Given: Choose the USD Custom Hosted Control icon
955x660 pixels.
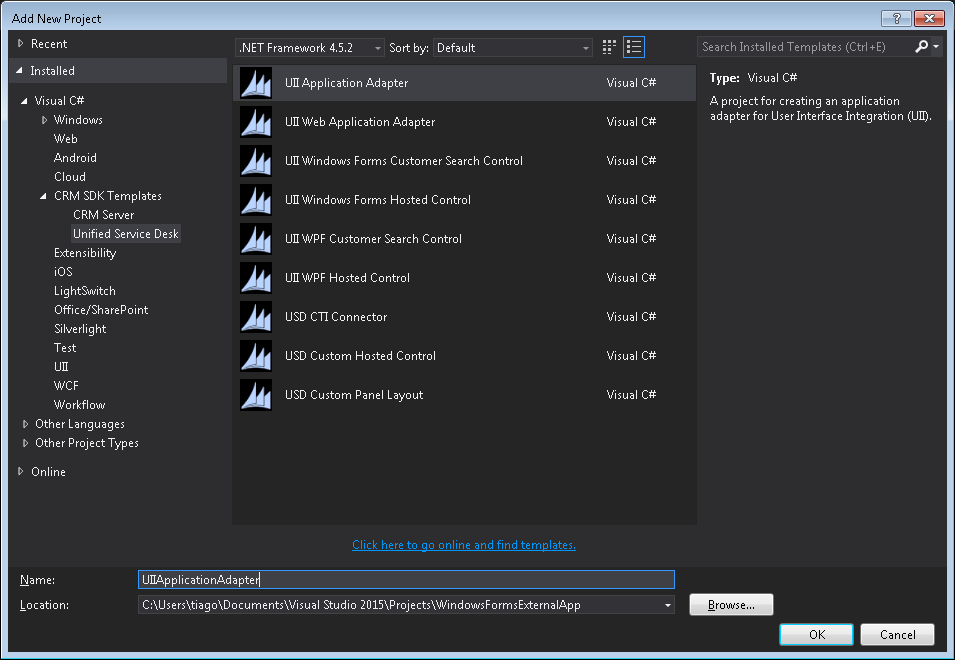Looking at the screenshot, I should pos(256,356).
